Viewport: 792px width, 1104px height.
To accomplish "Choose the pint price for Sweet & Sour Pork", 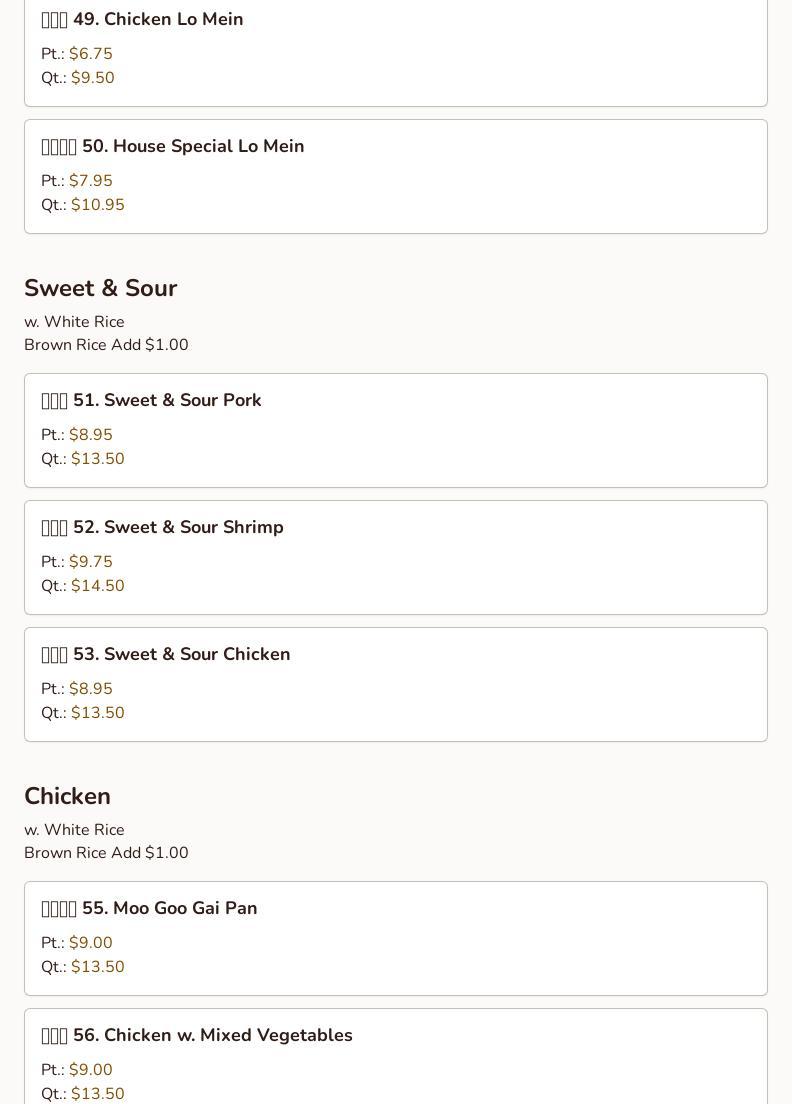I will (x=90, y=435).
